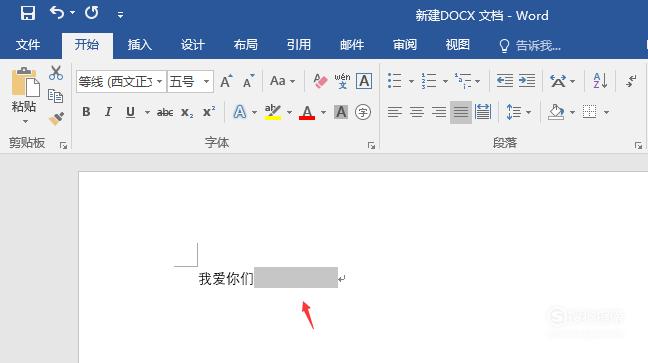Viewport: 648px width, 363px height.
Task: Toggle Underline formatting
Action: 130,112
